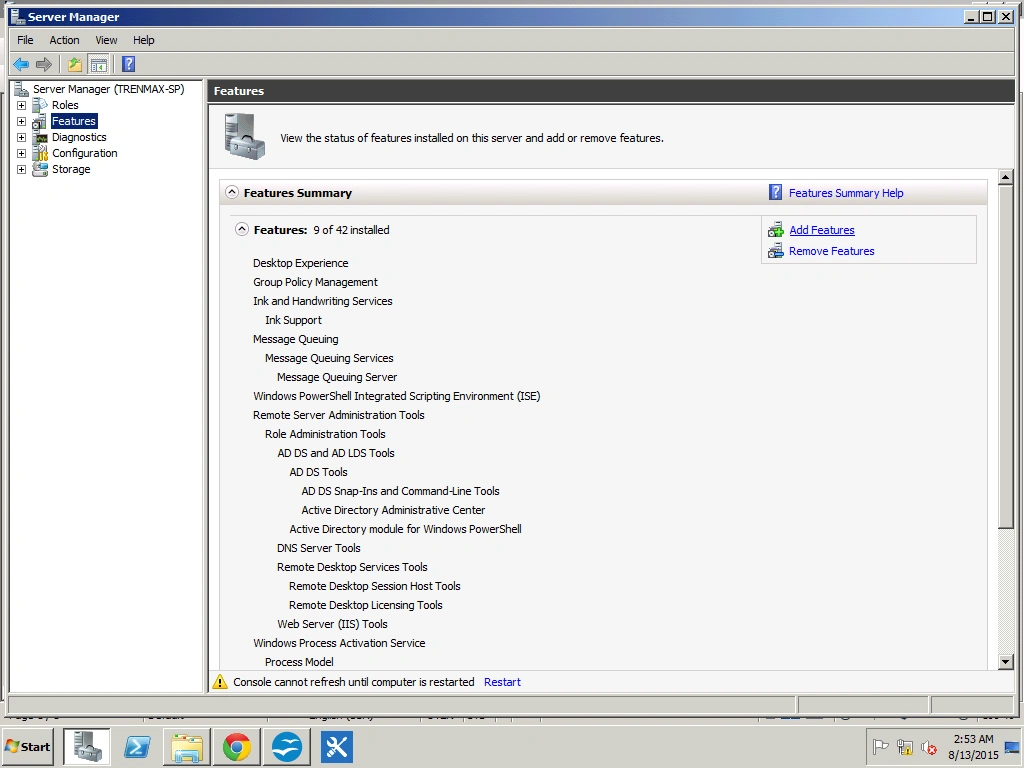
Task: Collapse the Features Summary section
Action: click(x=231, y=192)
